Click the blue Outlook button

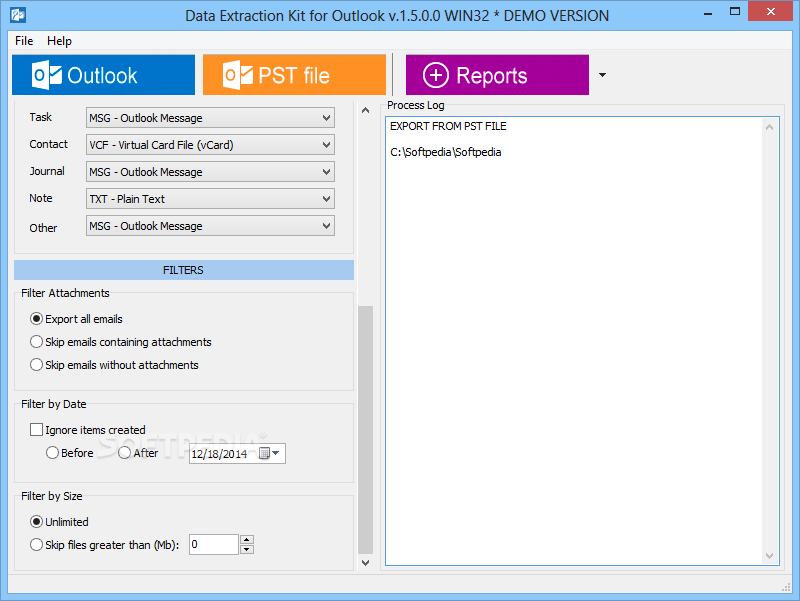104,75
